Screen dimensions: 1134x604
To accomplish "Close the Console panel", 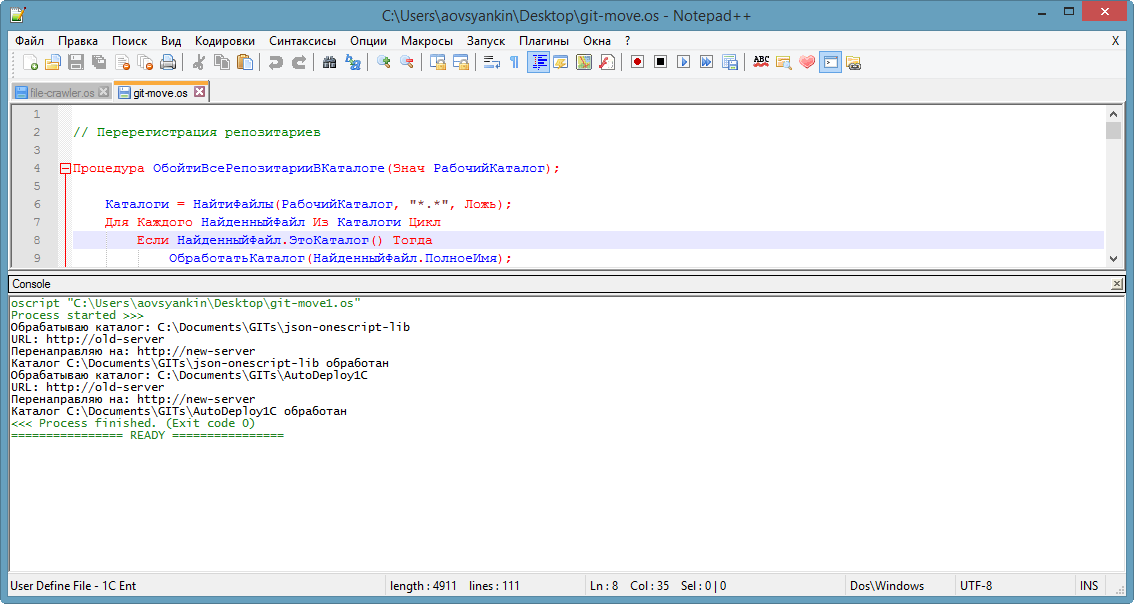I will (1117, 284).
